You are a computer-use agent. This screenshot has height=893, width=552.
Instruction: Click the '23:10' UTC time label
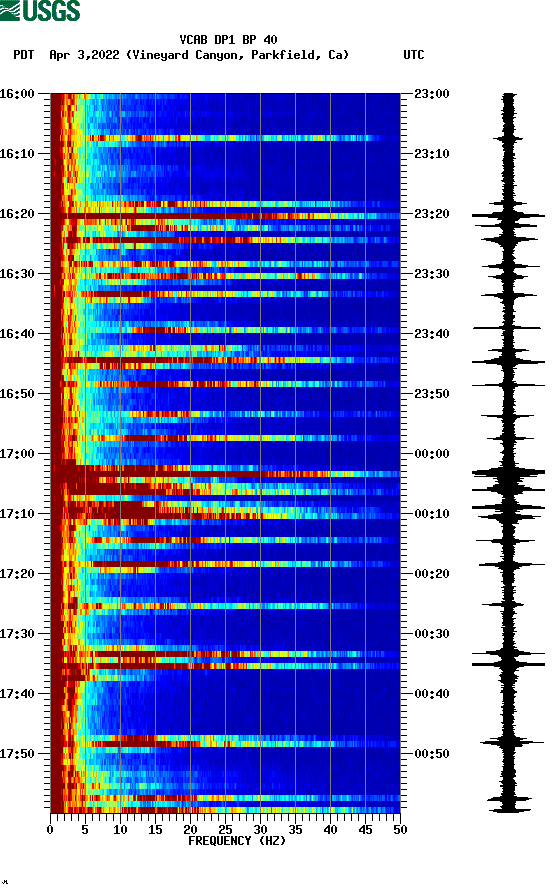pyautogui.click(x=432, y=154)
